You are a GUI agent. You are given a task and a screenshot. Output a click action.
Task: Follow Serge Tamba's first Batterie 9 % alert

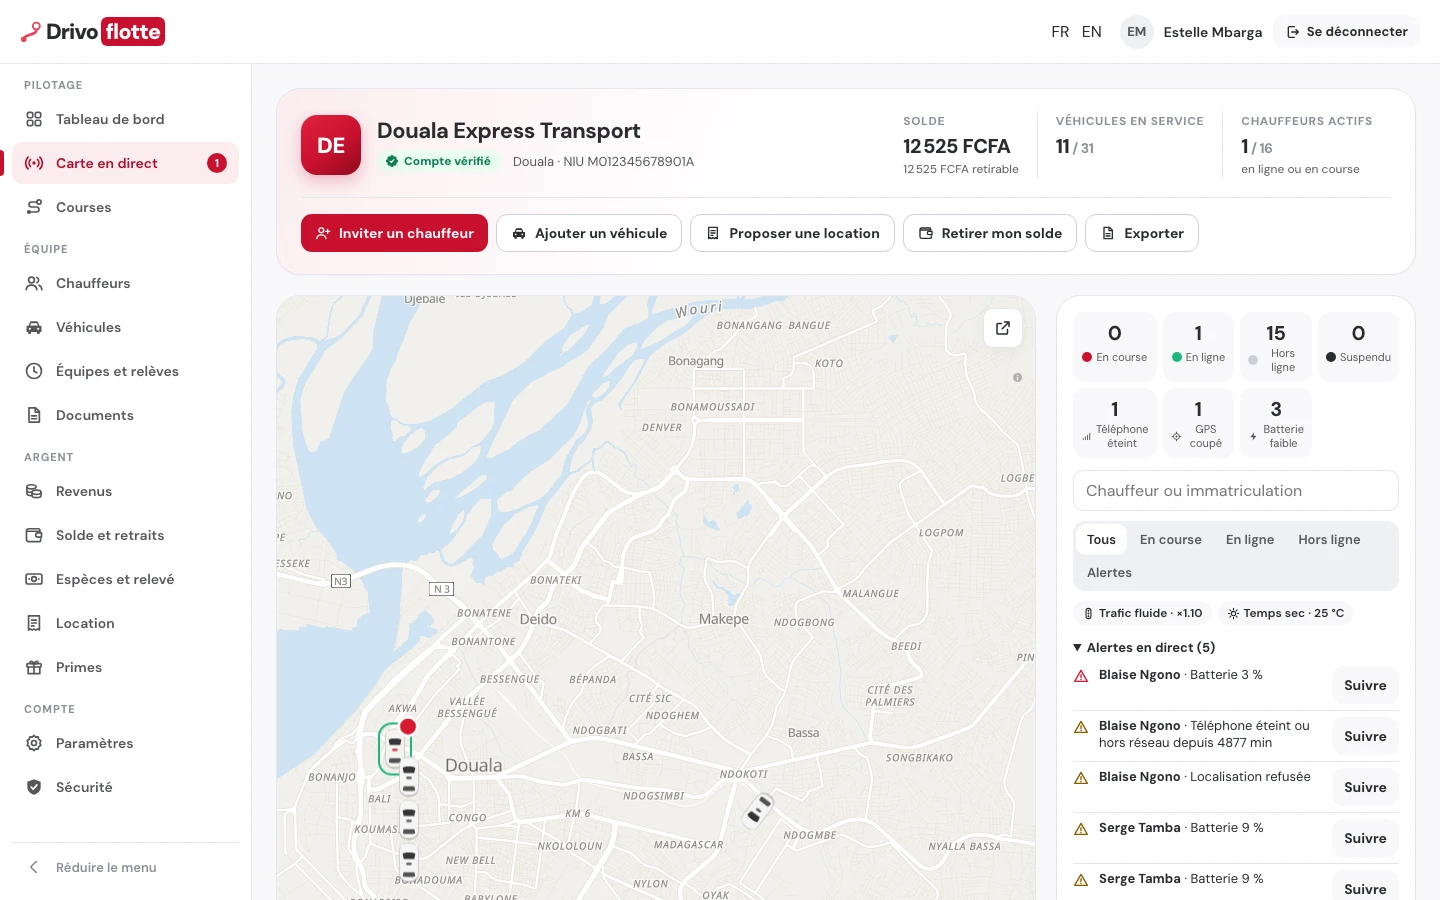coord(1365,838)
